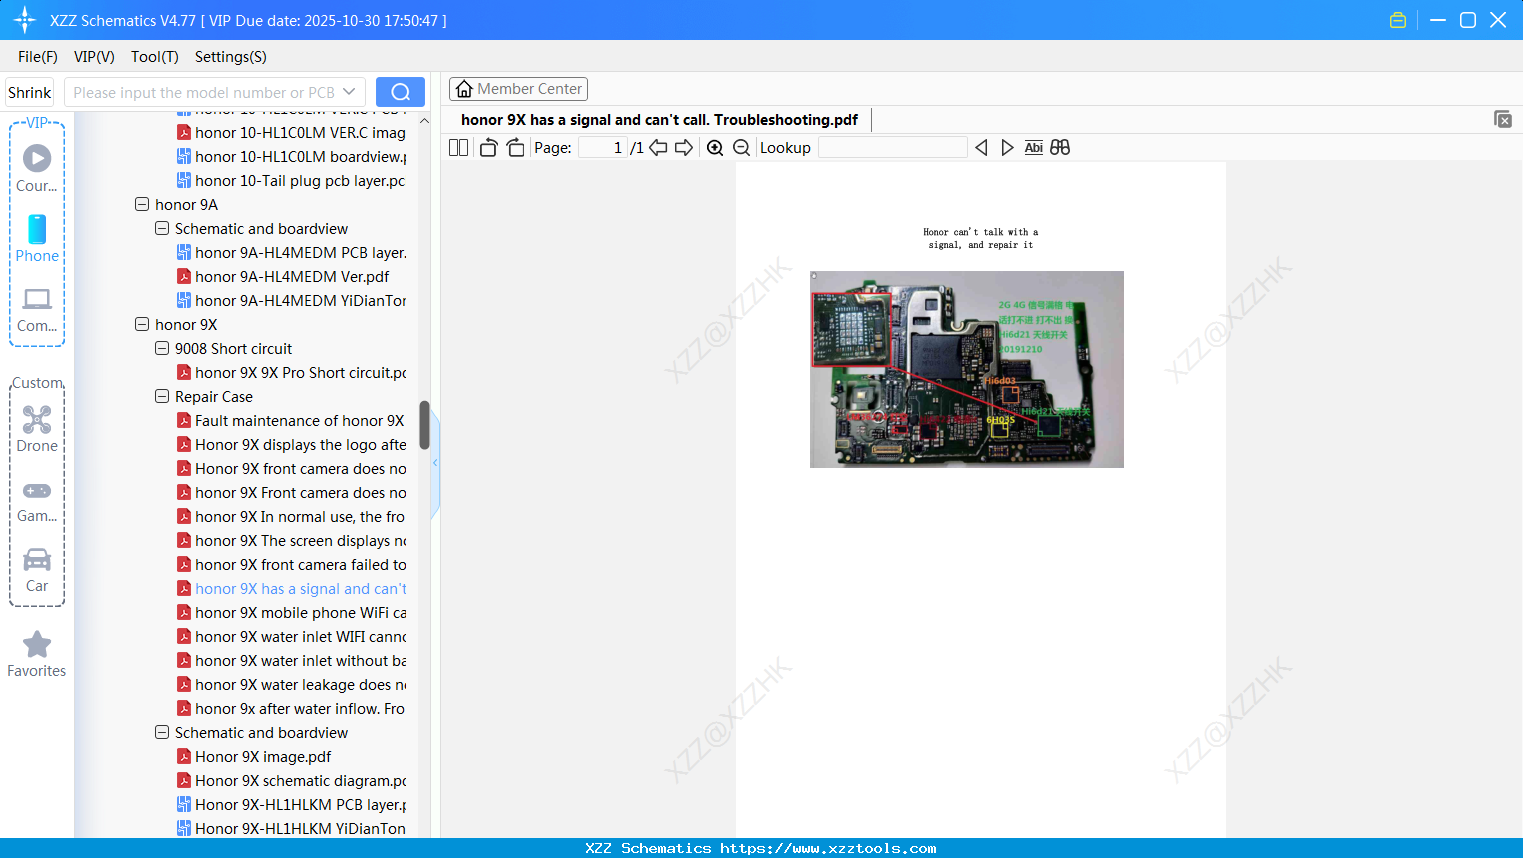This screenshot has height=858, width=1523.
Task: Select the honor 9X signal troubleshooting PDF tab
Action: [659, 120]
